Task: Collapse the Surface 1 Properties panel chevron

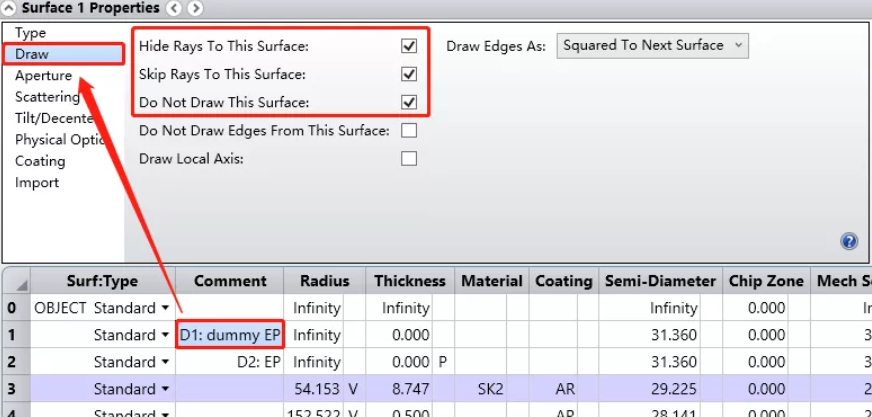Action: click(x=9, y=8)
